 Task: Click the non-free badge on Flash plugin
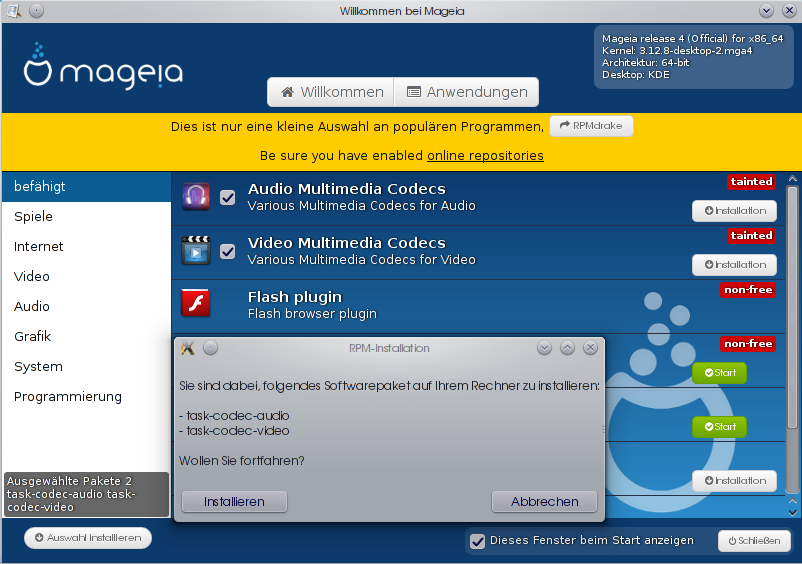click(x=748, y=290)
